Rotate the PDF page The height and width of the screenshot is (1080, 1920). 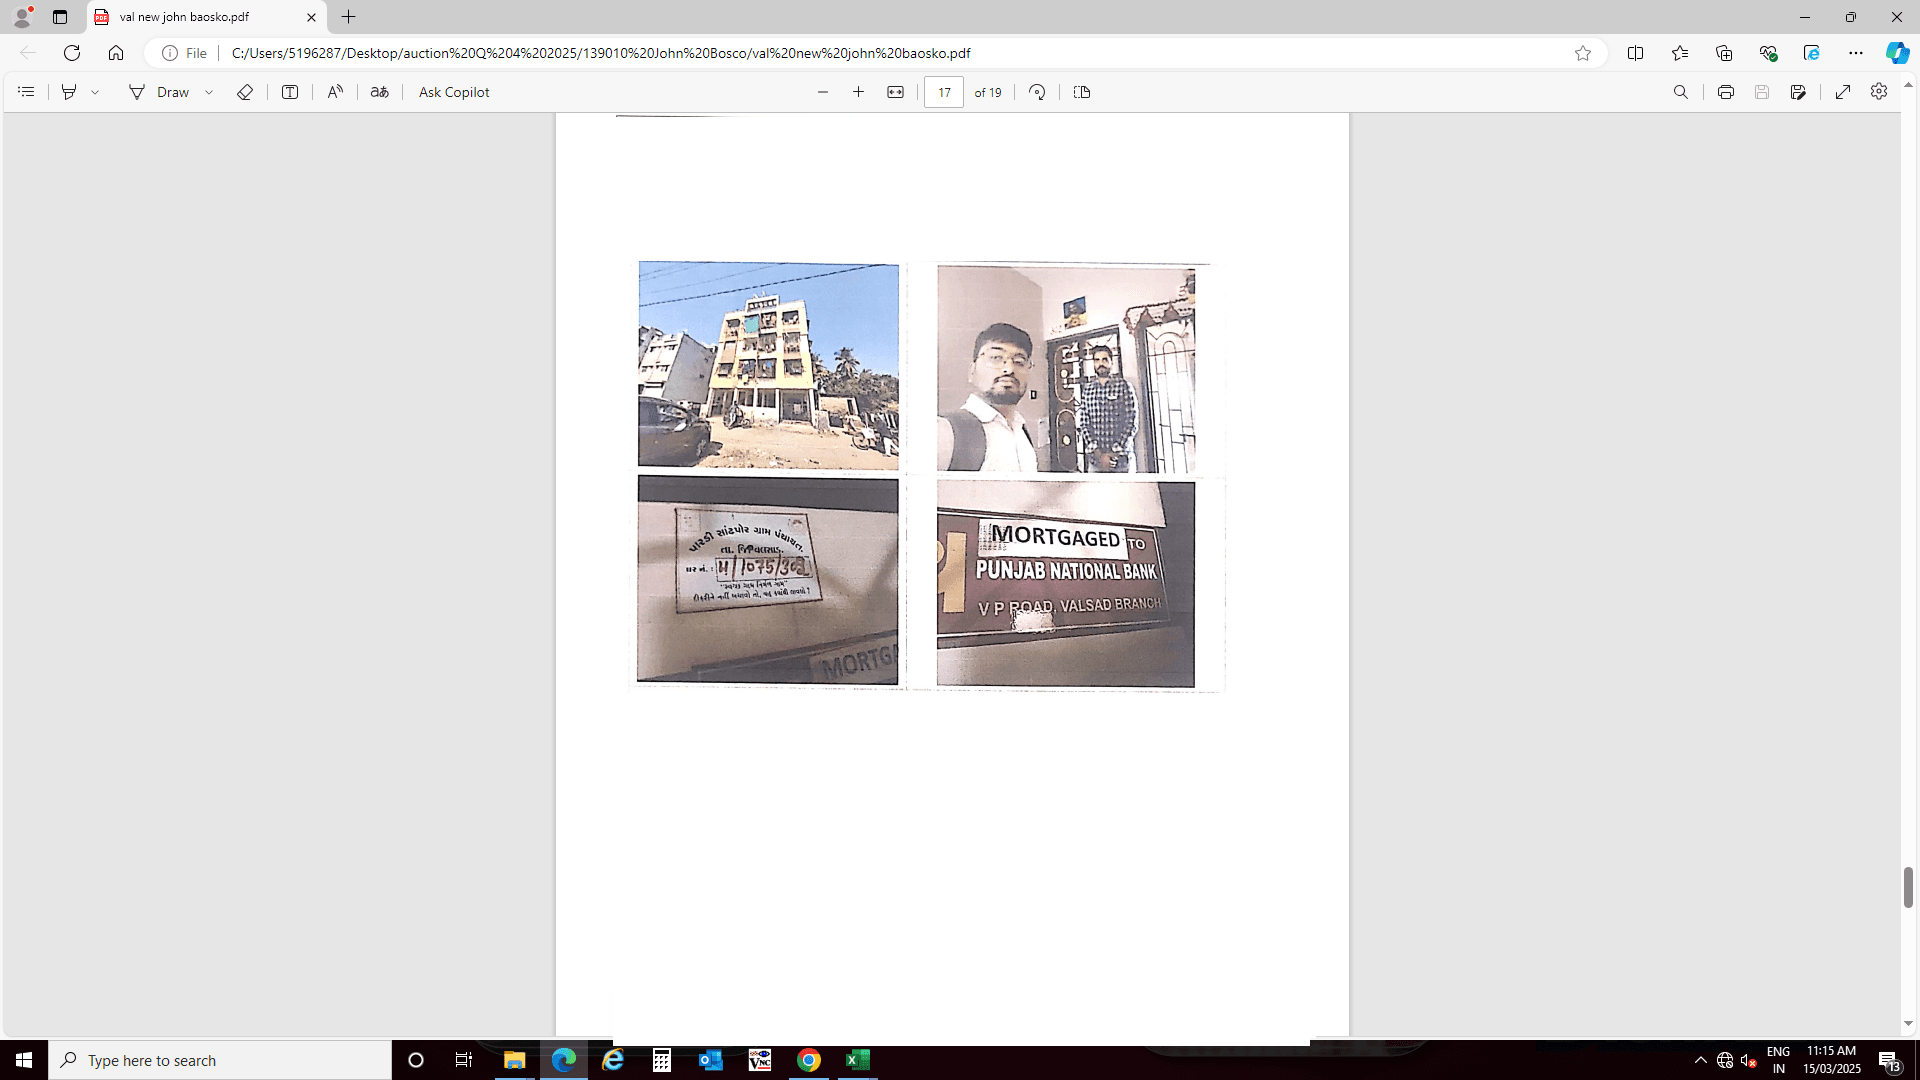pos(1038,92)
